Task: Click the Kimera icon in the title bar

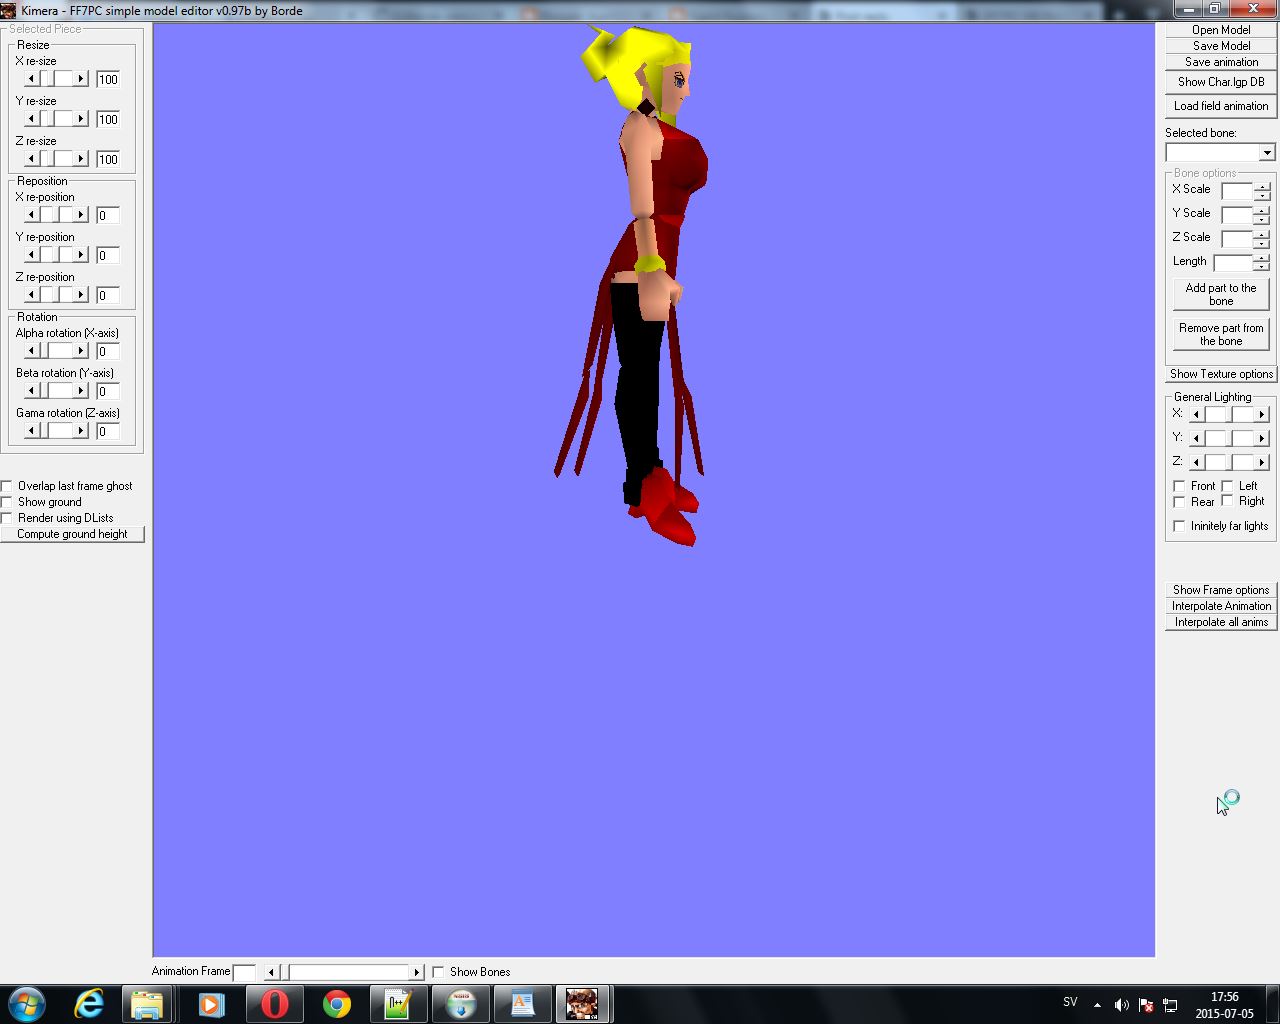Action: 8,10
